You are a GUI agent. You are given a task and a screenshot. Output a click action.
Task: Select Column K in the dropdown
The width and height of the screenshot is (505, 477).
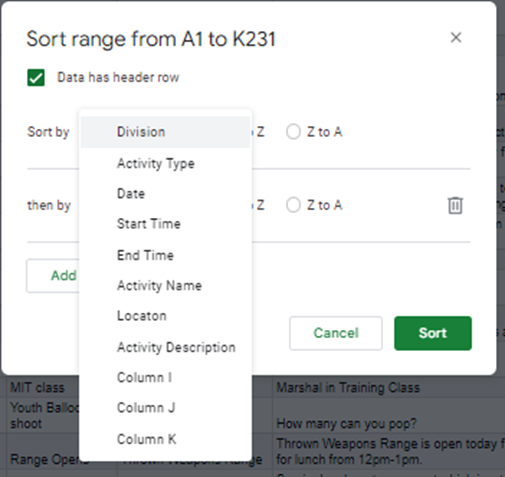coord(165,439)
